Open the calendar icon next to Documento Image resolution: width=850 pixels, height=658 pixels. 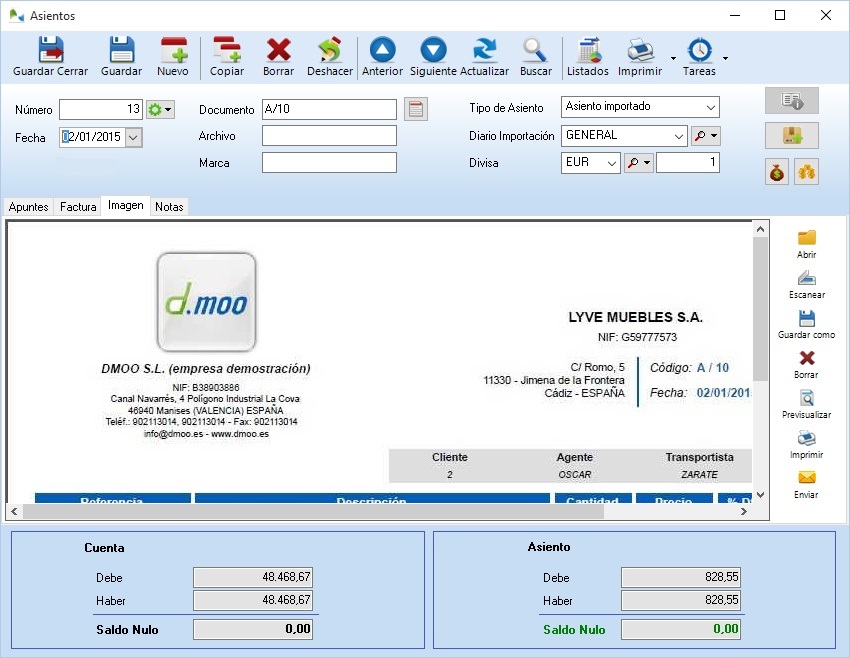click(x=416, y=109)
